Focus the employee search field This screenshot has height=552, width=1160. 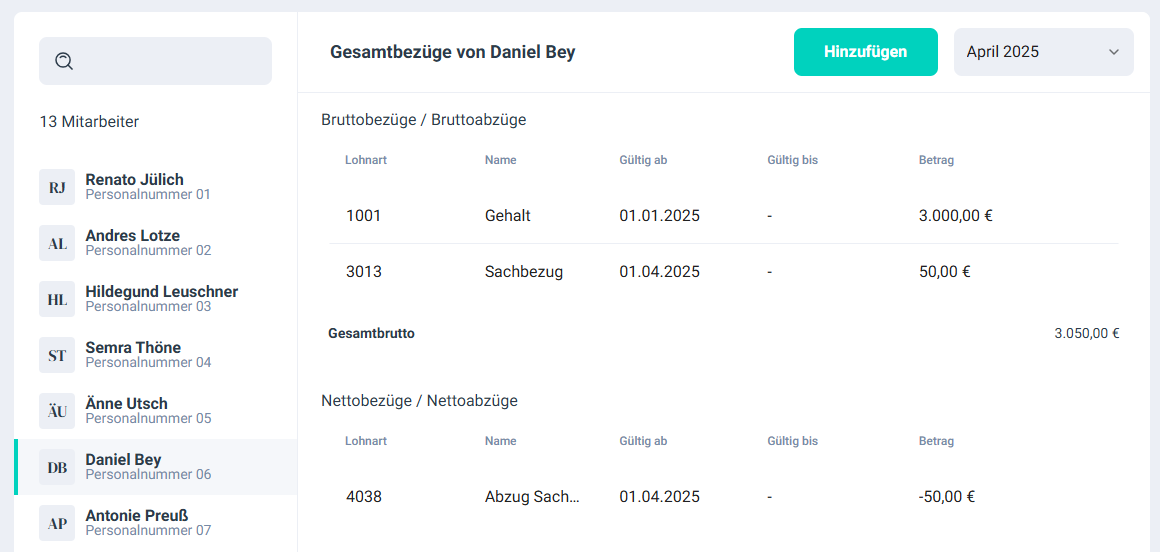(x=170, y=61)
